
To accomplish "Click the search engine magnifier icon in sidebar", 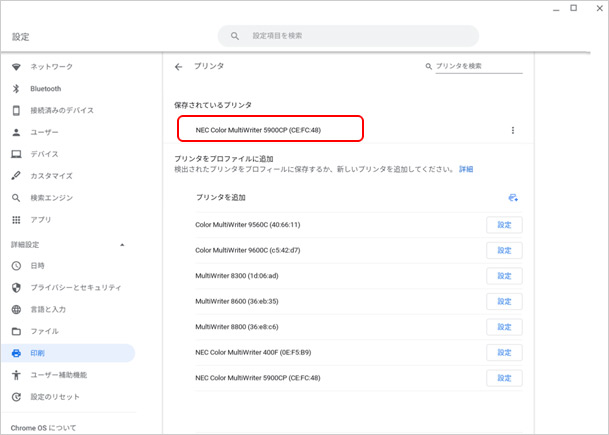I will 16,198.
